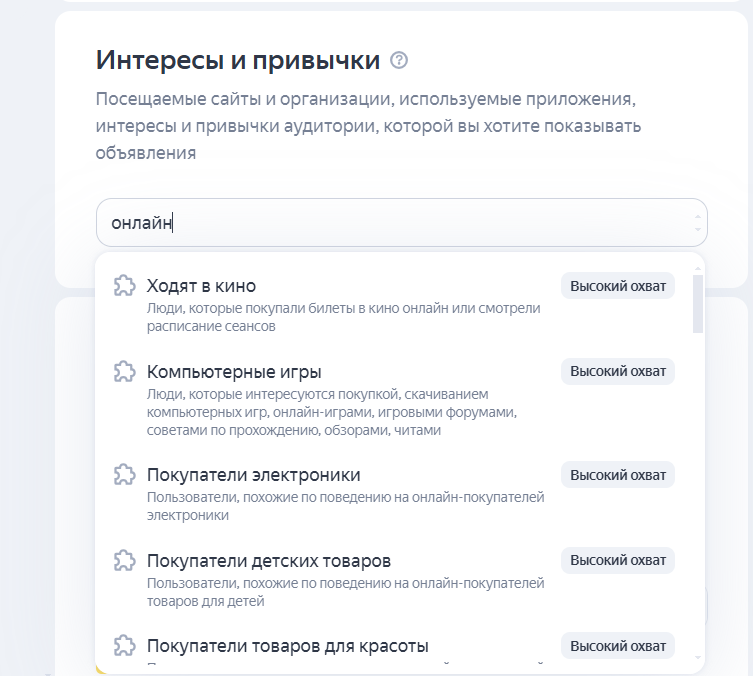Click the puzzle icon next to Ходят в кино
753x676 pixels.
[x=124, y=286]
